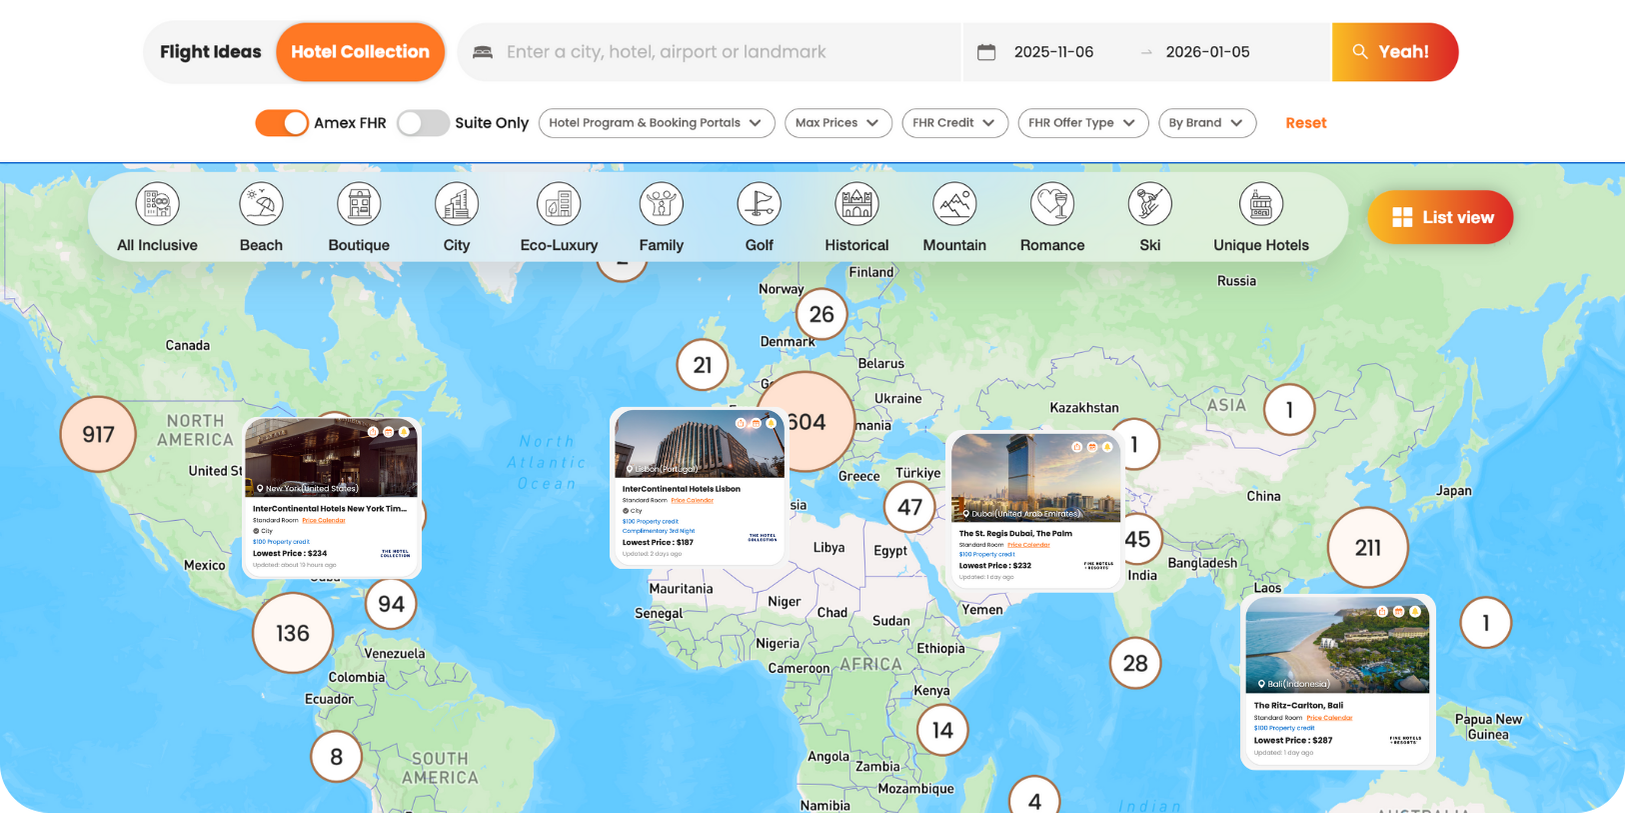Click Lowest Price $234 on New York card
The image size is (1625, 813).
[290, 553]
